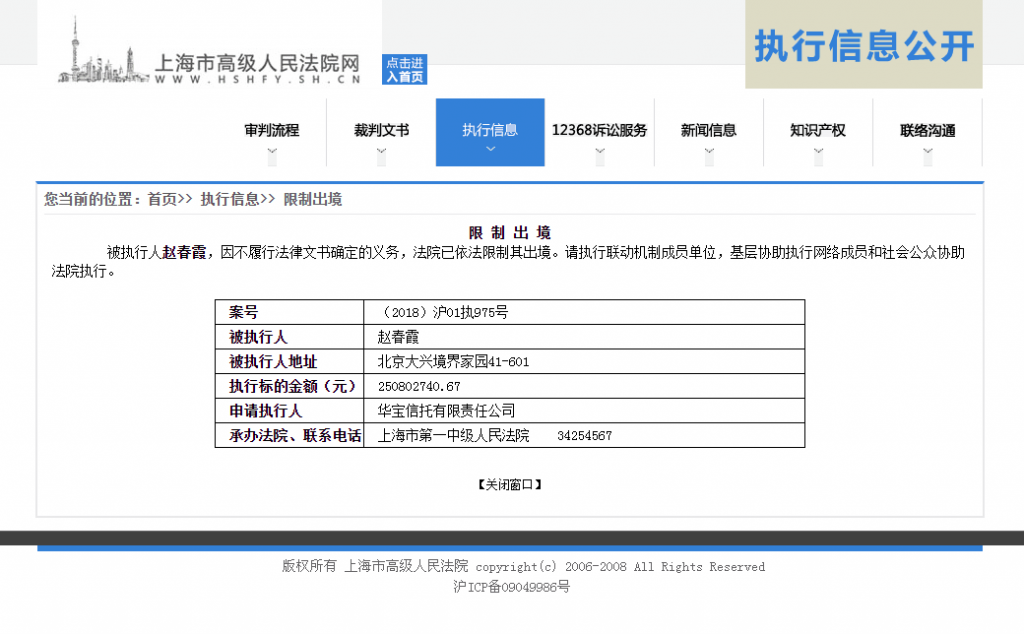Screen dimensions: 1024x634
Task: Expand chevron under 联络沟通
Action: (x=927, y=152)
